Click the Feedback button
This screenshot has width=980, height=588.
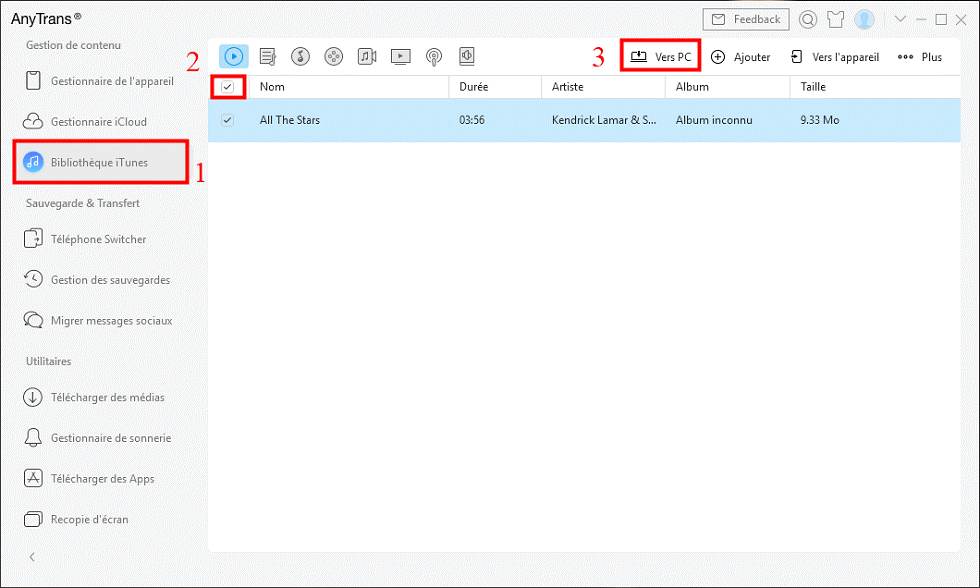coord(746,19)
